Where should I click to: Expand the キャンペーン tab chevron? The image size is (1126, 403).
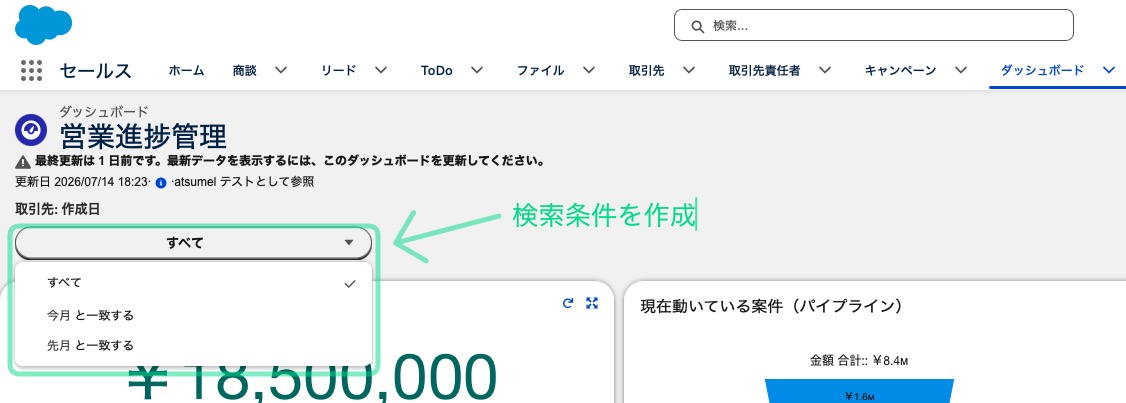pyautogui.click(x=961, y=70)
